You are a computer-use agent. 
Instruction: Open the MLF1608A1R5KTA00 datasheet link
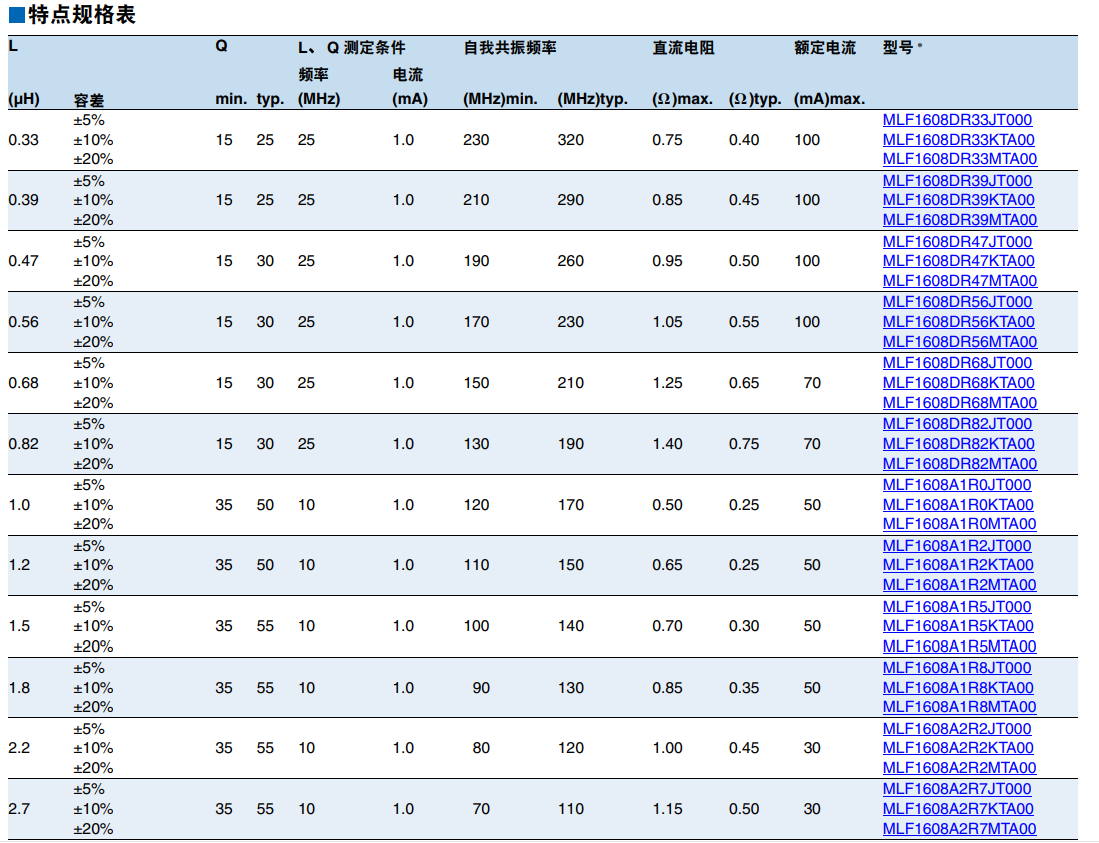tap(957, 626)
